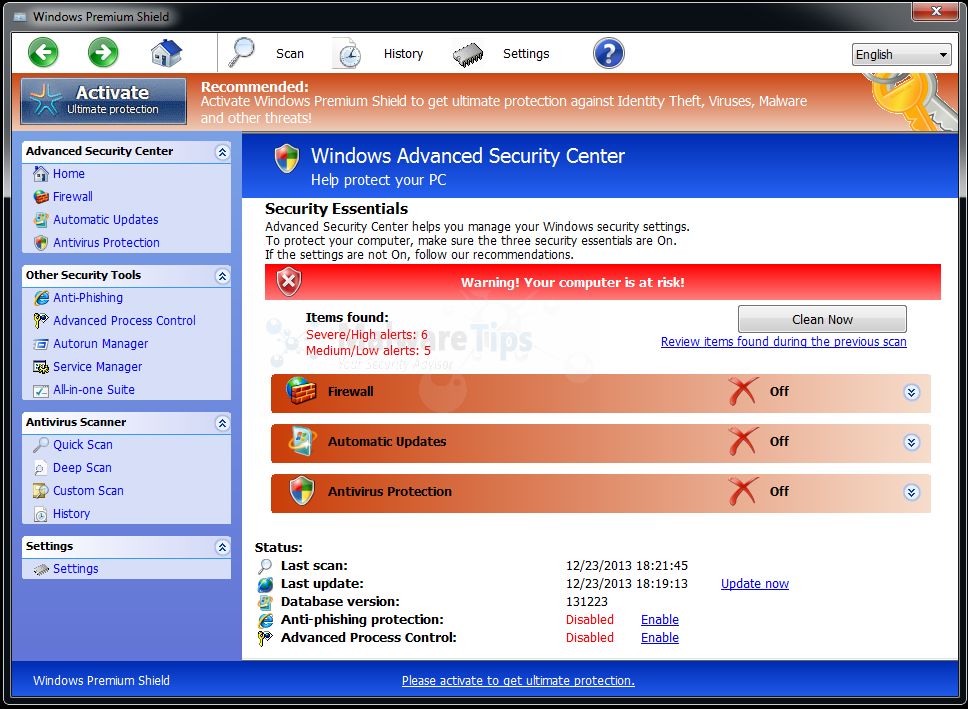Image resolution: width=968 pixels, height=709 pixels.
Task: Click the magnifier icon beside Last scan
Action: (x=265, y=566)
